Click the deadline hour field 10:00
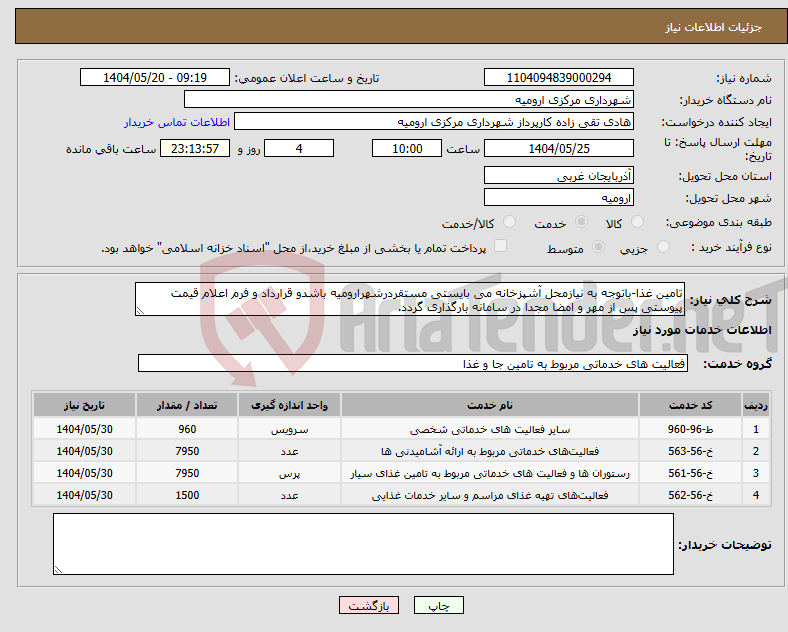Image resolution: width=788 pixels, height=632 pixels. point(407,148)
